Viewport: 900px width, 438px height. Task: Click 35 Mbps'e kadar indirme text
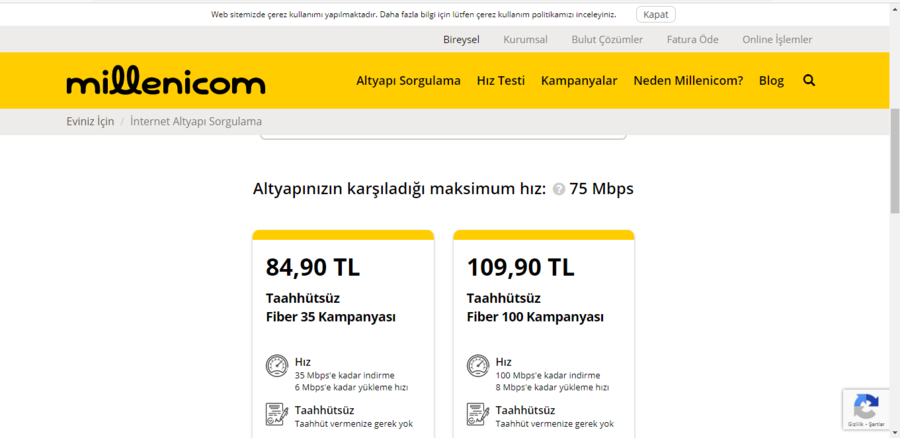pyautogui.click(x=345, y=375)
